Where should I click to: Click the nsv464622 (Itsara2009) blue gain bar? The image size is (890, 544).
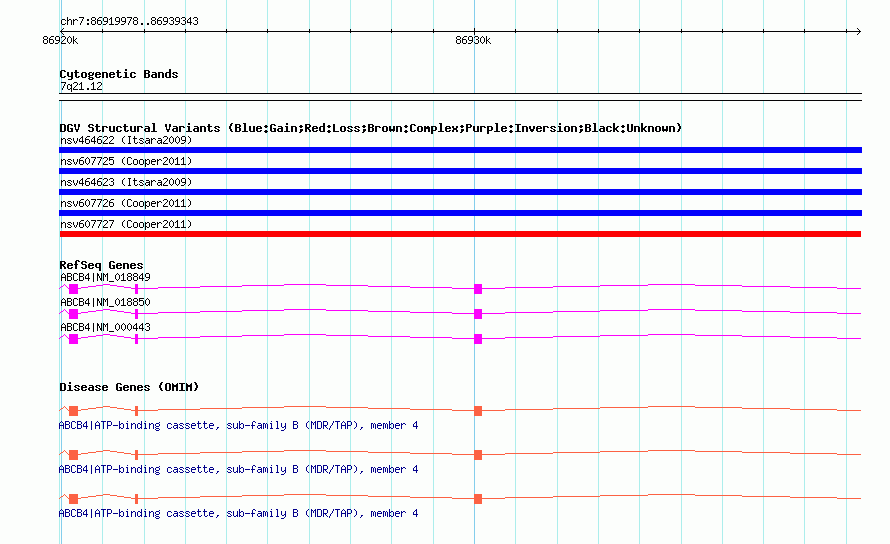(x=460, y=150)
